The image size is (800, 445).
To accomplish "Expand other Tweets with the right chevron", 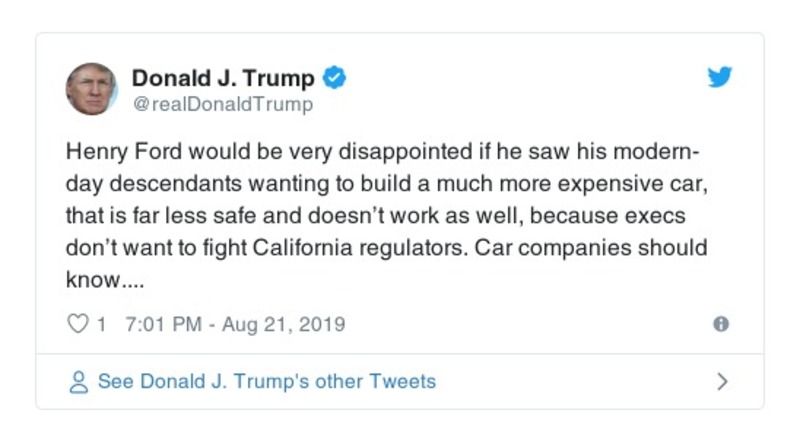I will point(722,382).
